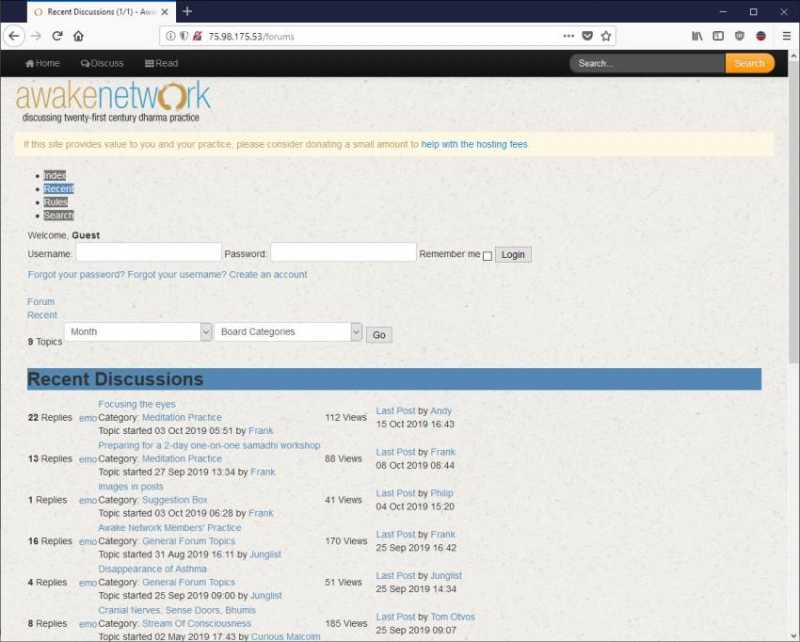Save page to Pocket icon

coord(587,36)
